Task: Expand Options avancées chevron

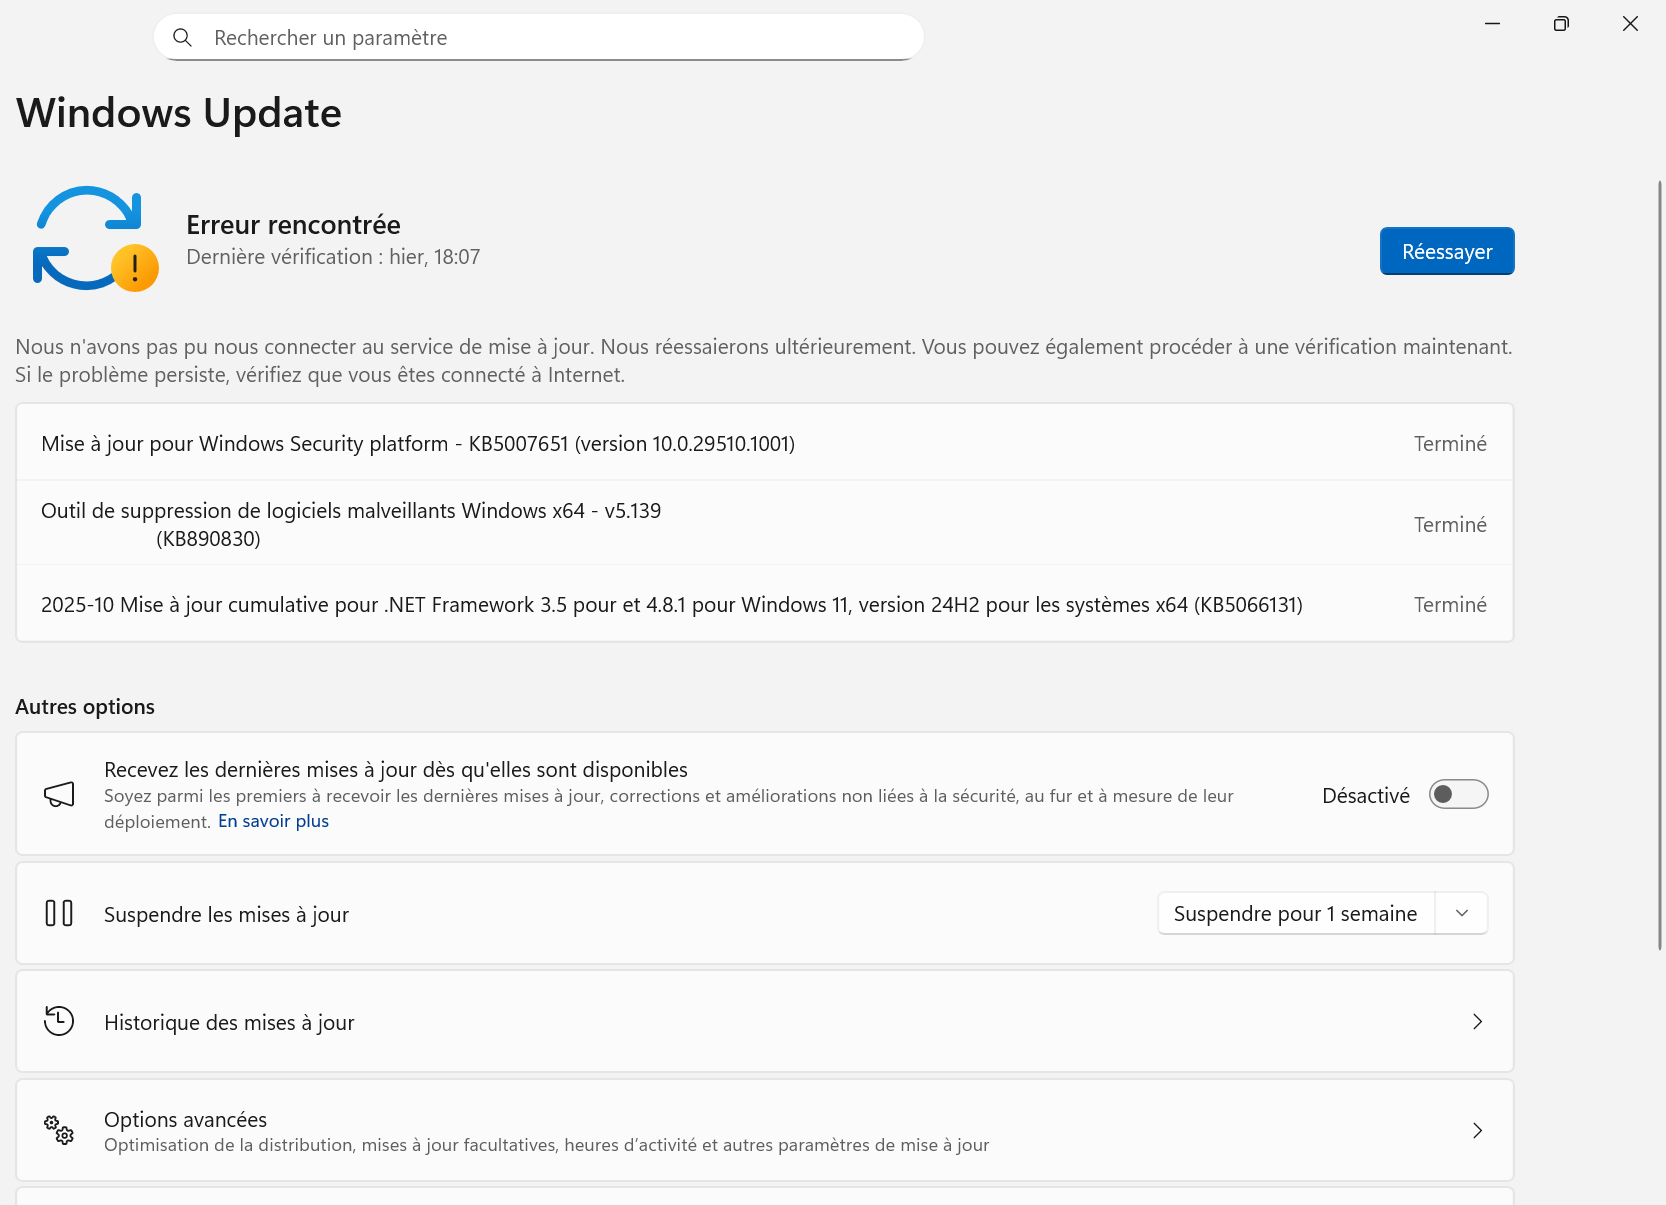Action: tap(1477, 1131)
